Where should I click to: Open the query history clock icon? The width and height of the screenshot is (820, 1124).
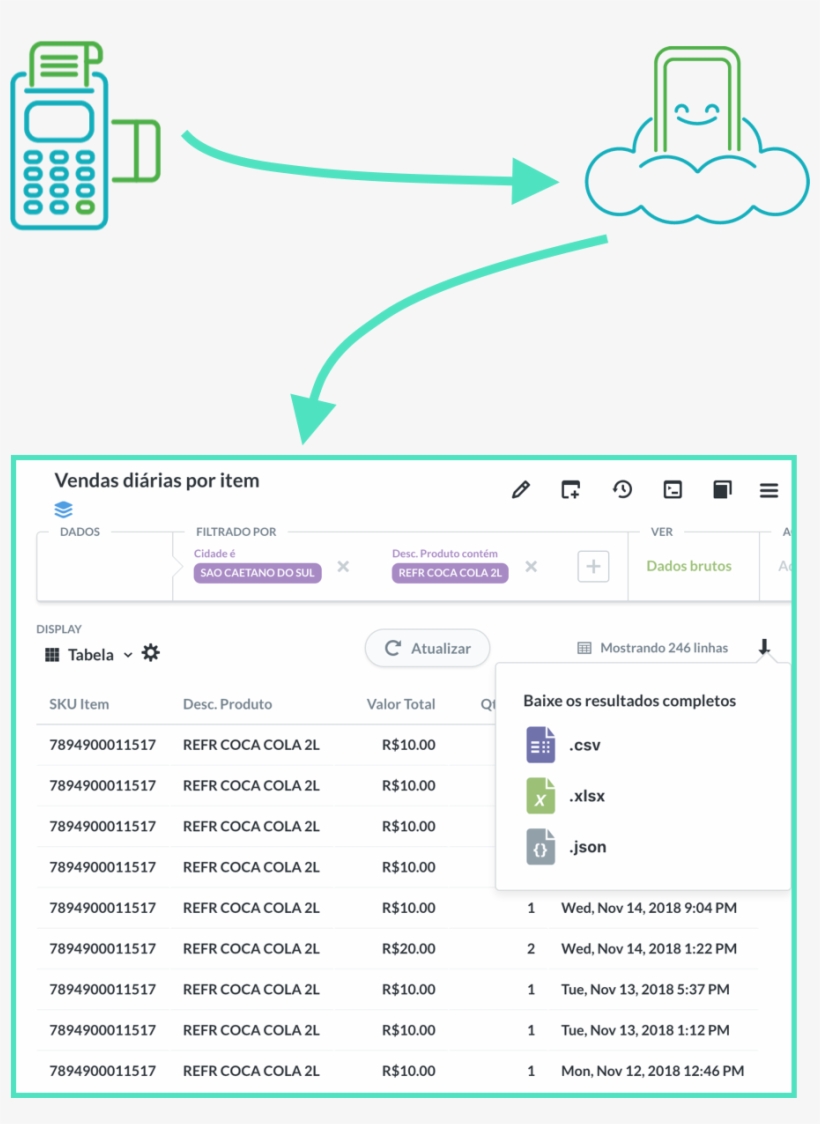(622, 490)
